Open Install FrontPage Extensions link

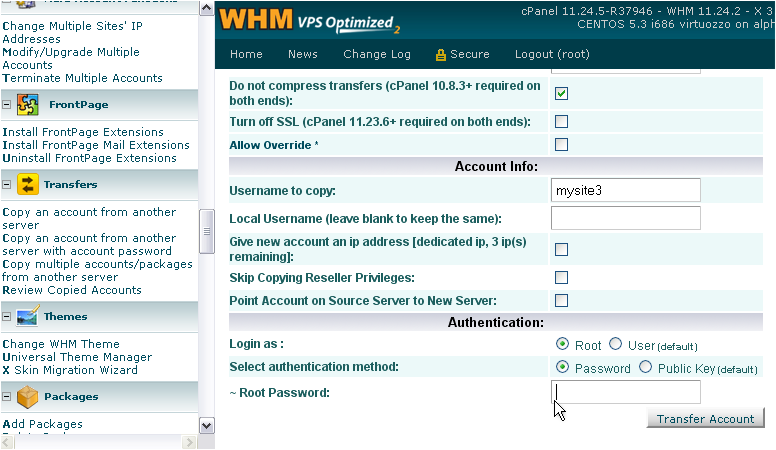coord(83,132)
